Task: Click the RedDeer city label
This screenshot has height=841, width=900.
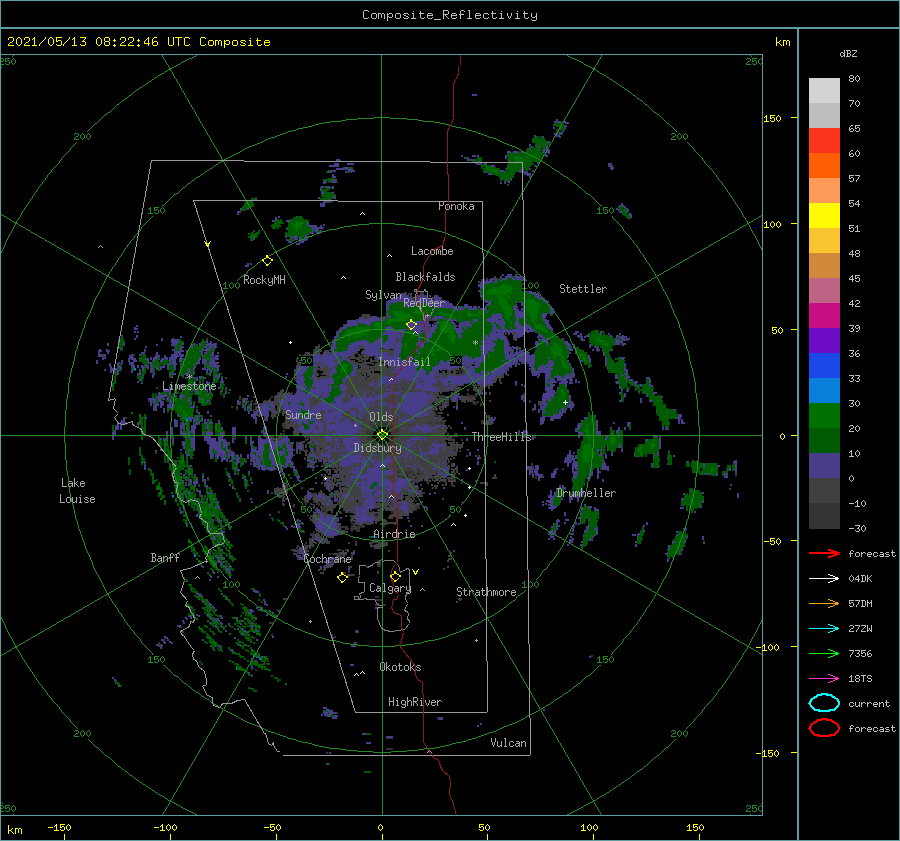Action: 424,303
